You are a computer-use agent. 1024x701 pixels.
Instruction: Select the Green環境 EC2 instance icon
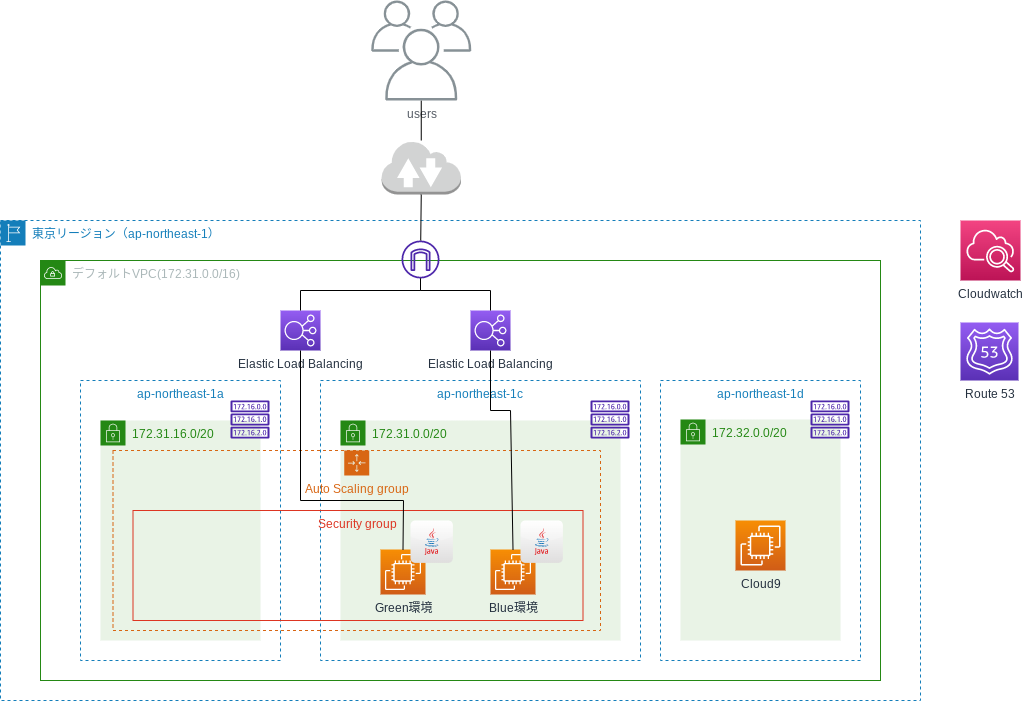point(402,572)
